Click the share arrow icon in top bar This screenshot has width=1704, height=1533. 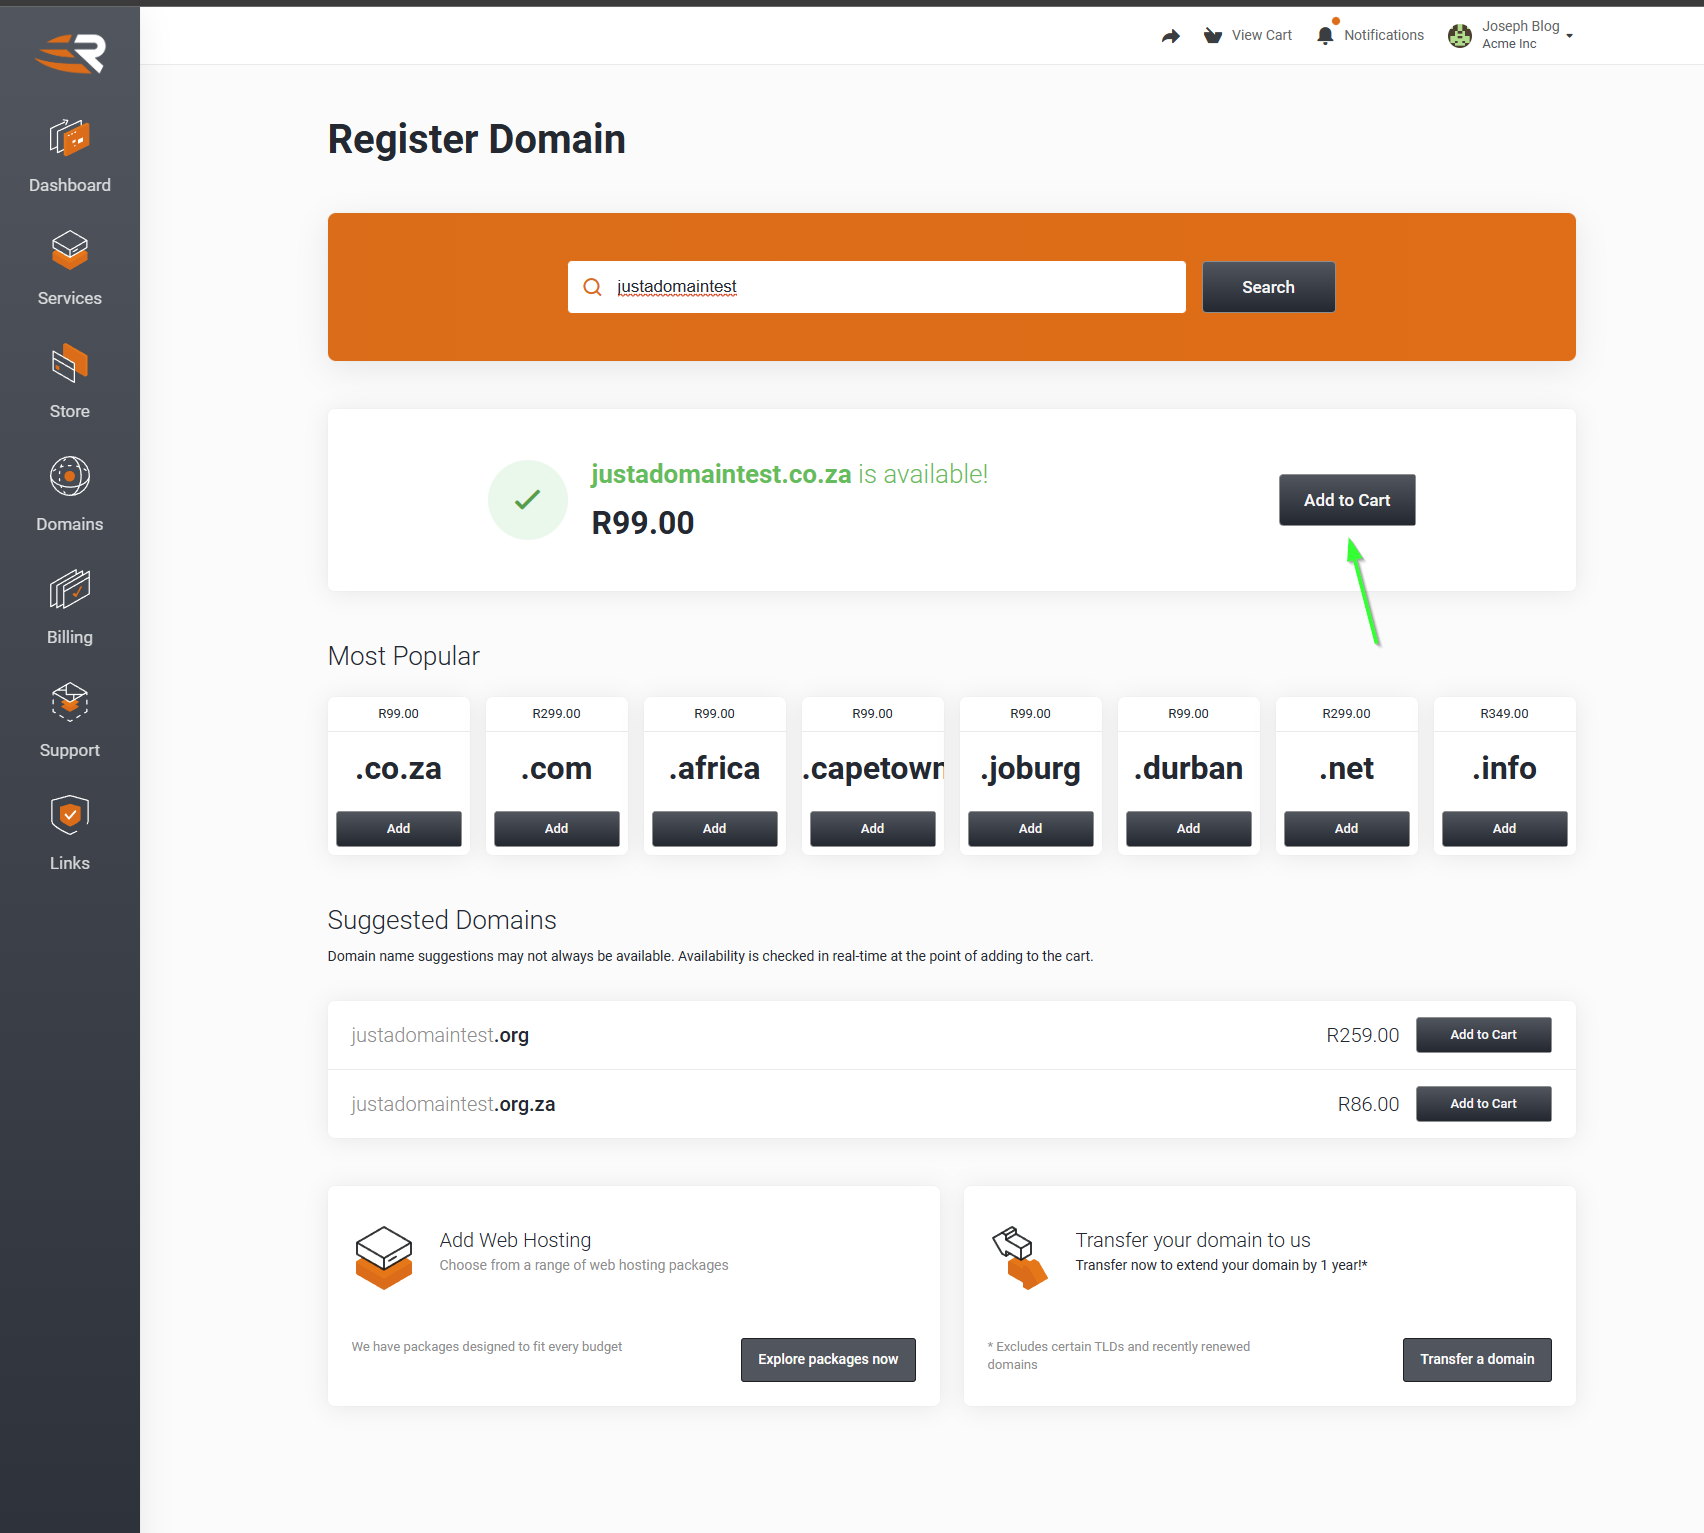coord(1170,35)
